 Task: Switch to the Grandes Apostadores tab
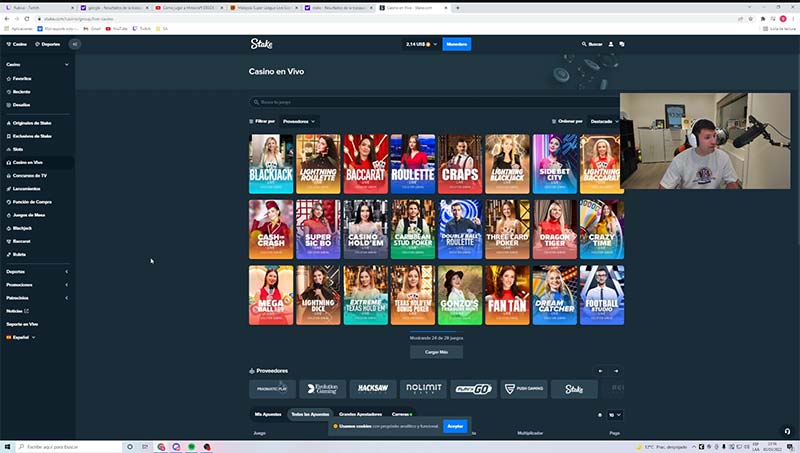point(361,414)
